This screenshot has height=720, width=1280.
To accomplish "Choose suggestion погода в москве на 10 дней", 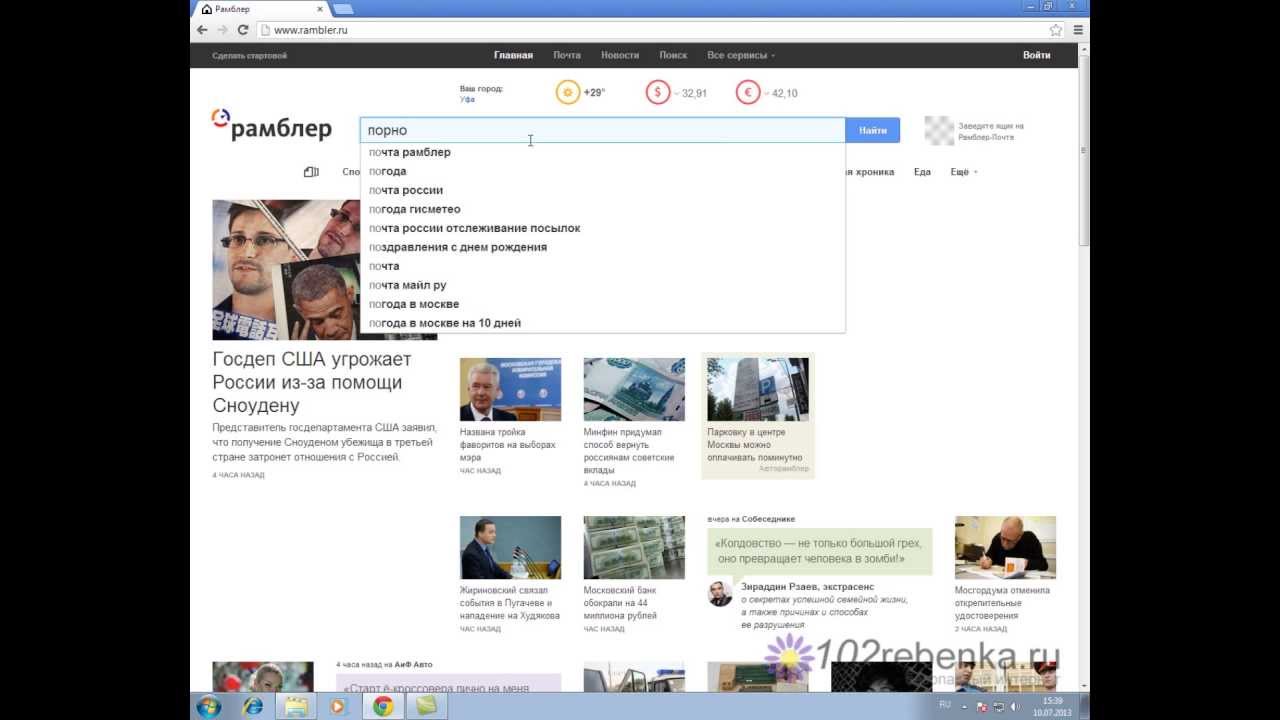I will click(x=602, y=323).
